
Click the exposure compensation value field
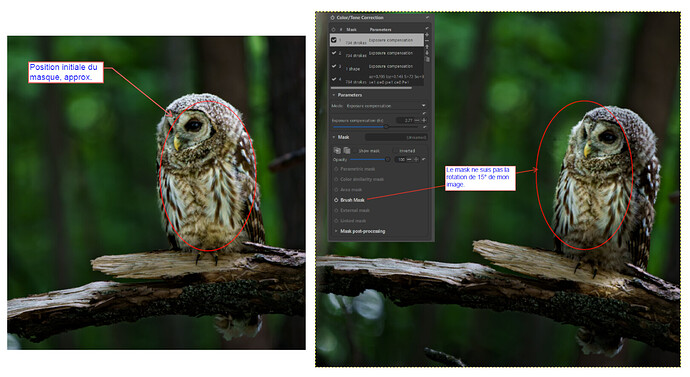click(x=405, y=120)
